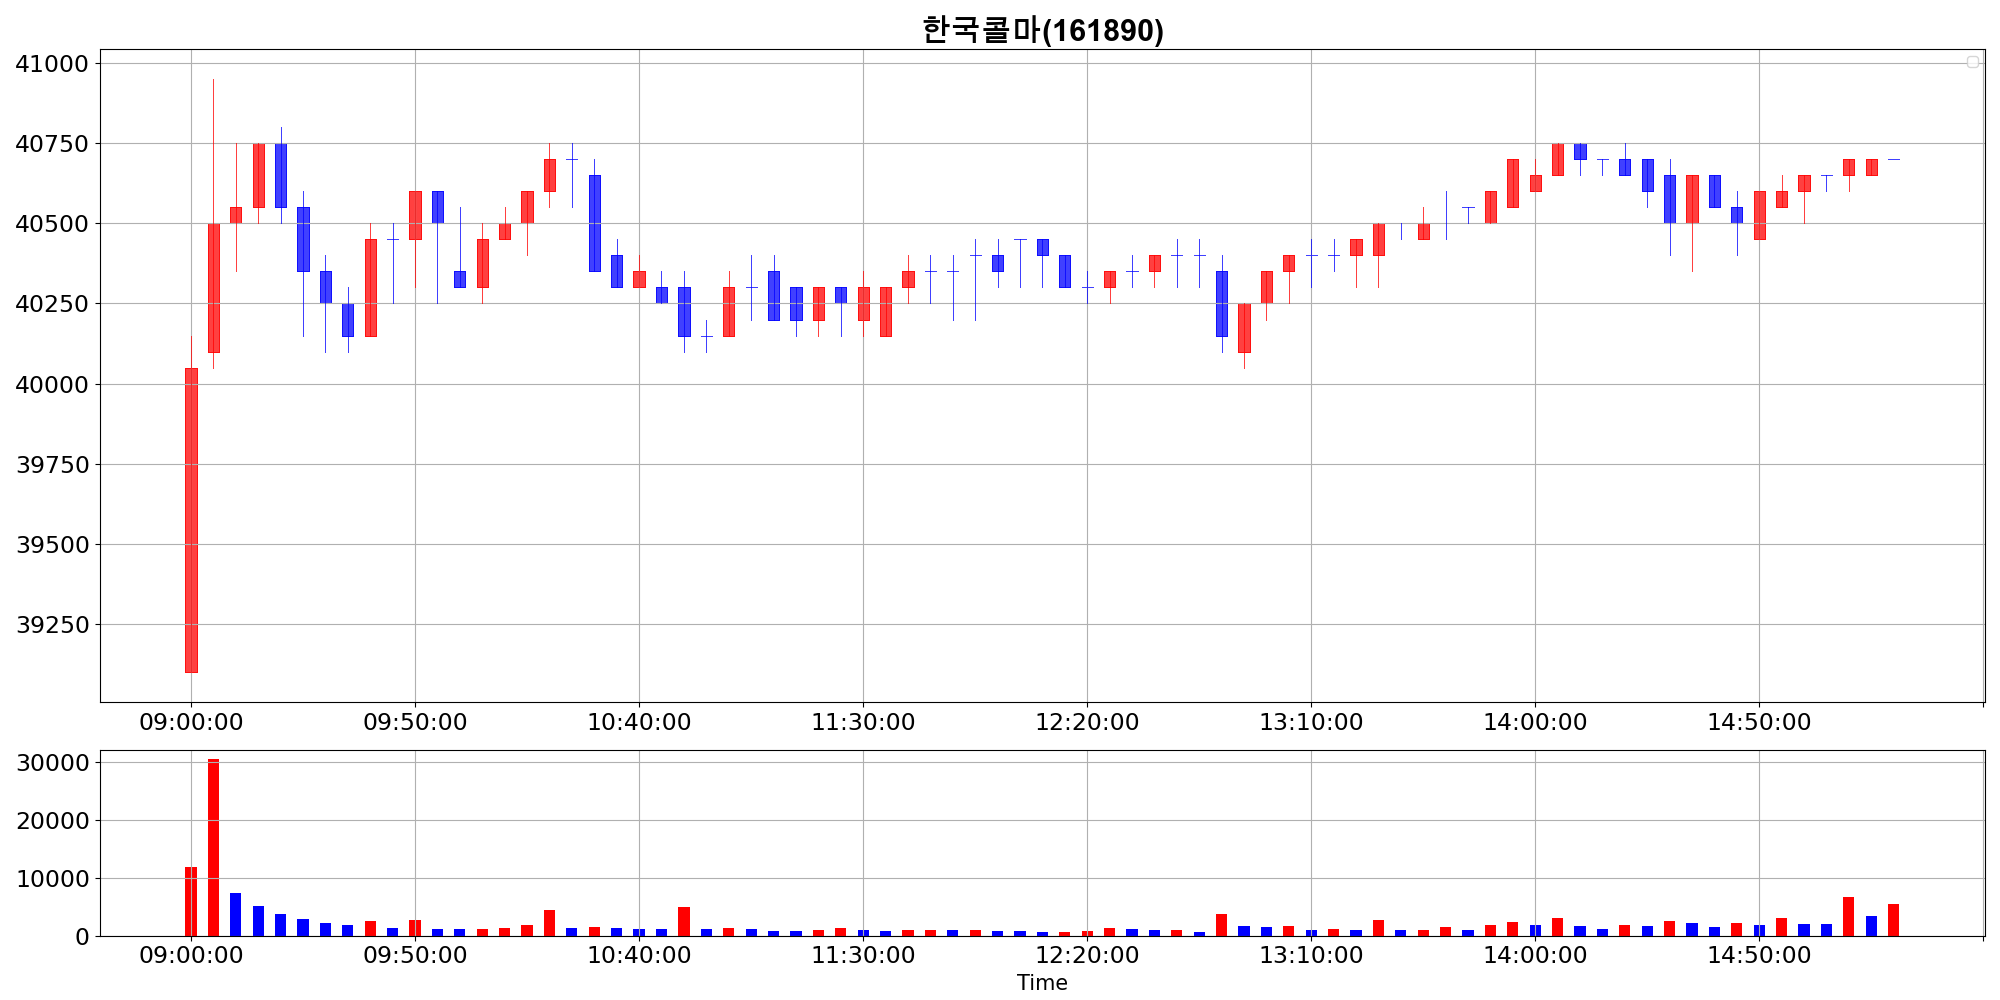Click the 40000 price axis label
Screen dimensions: 2000x1000
tap(52, 384)
